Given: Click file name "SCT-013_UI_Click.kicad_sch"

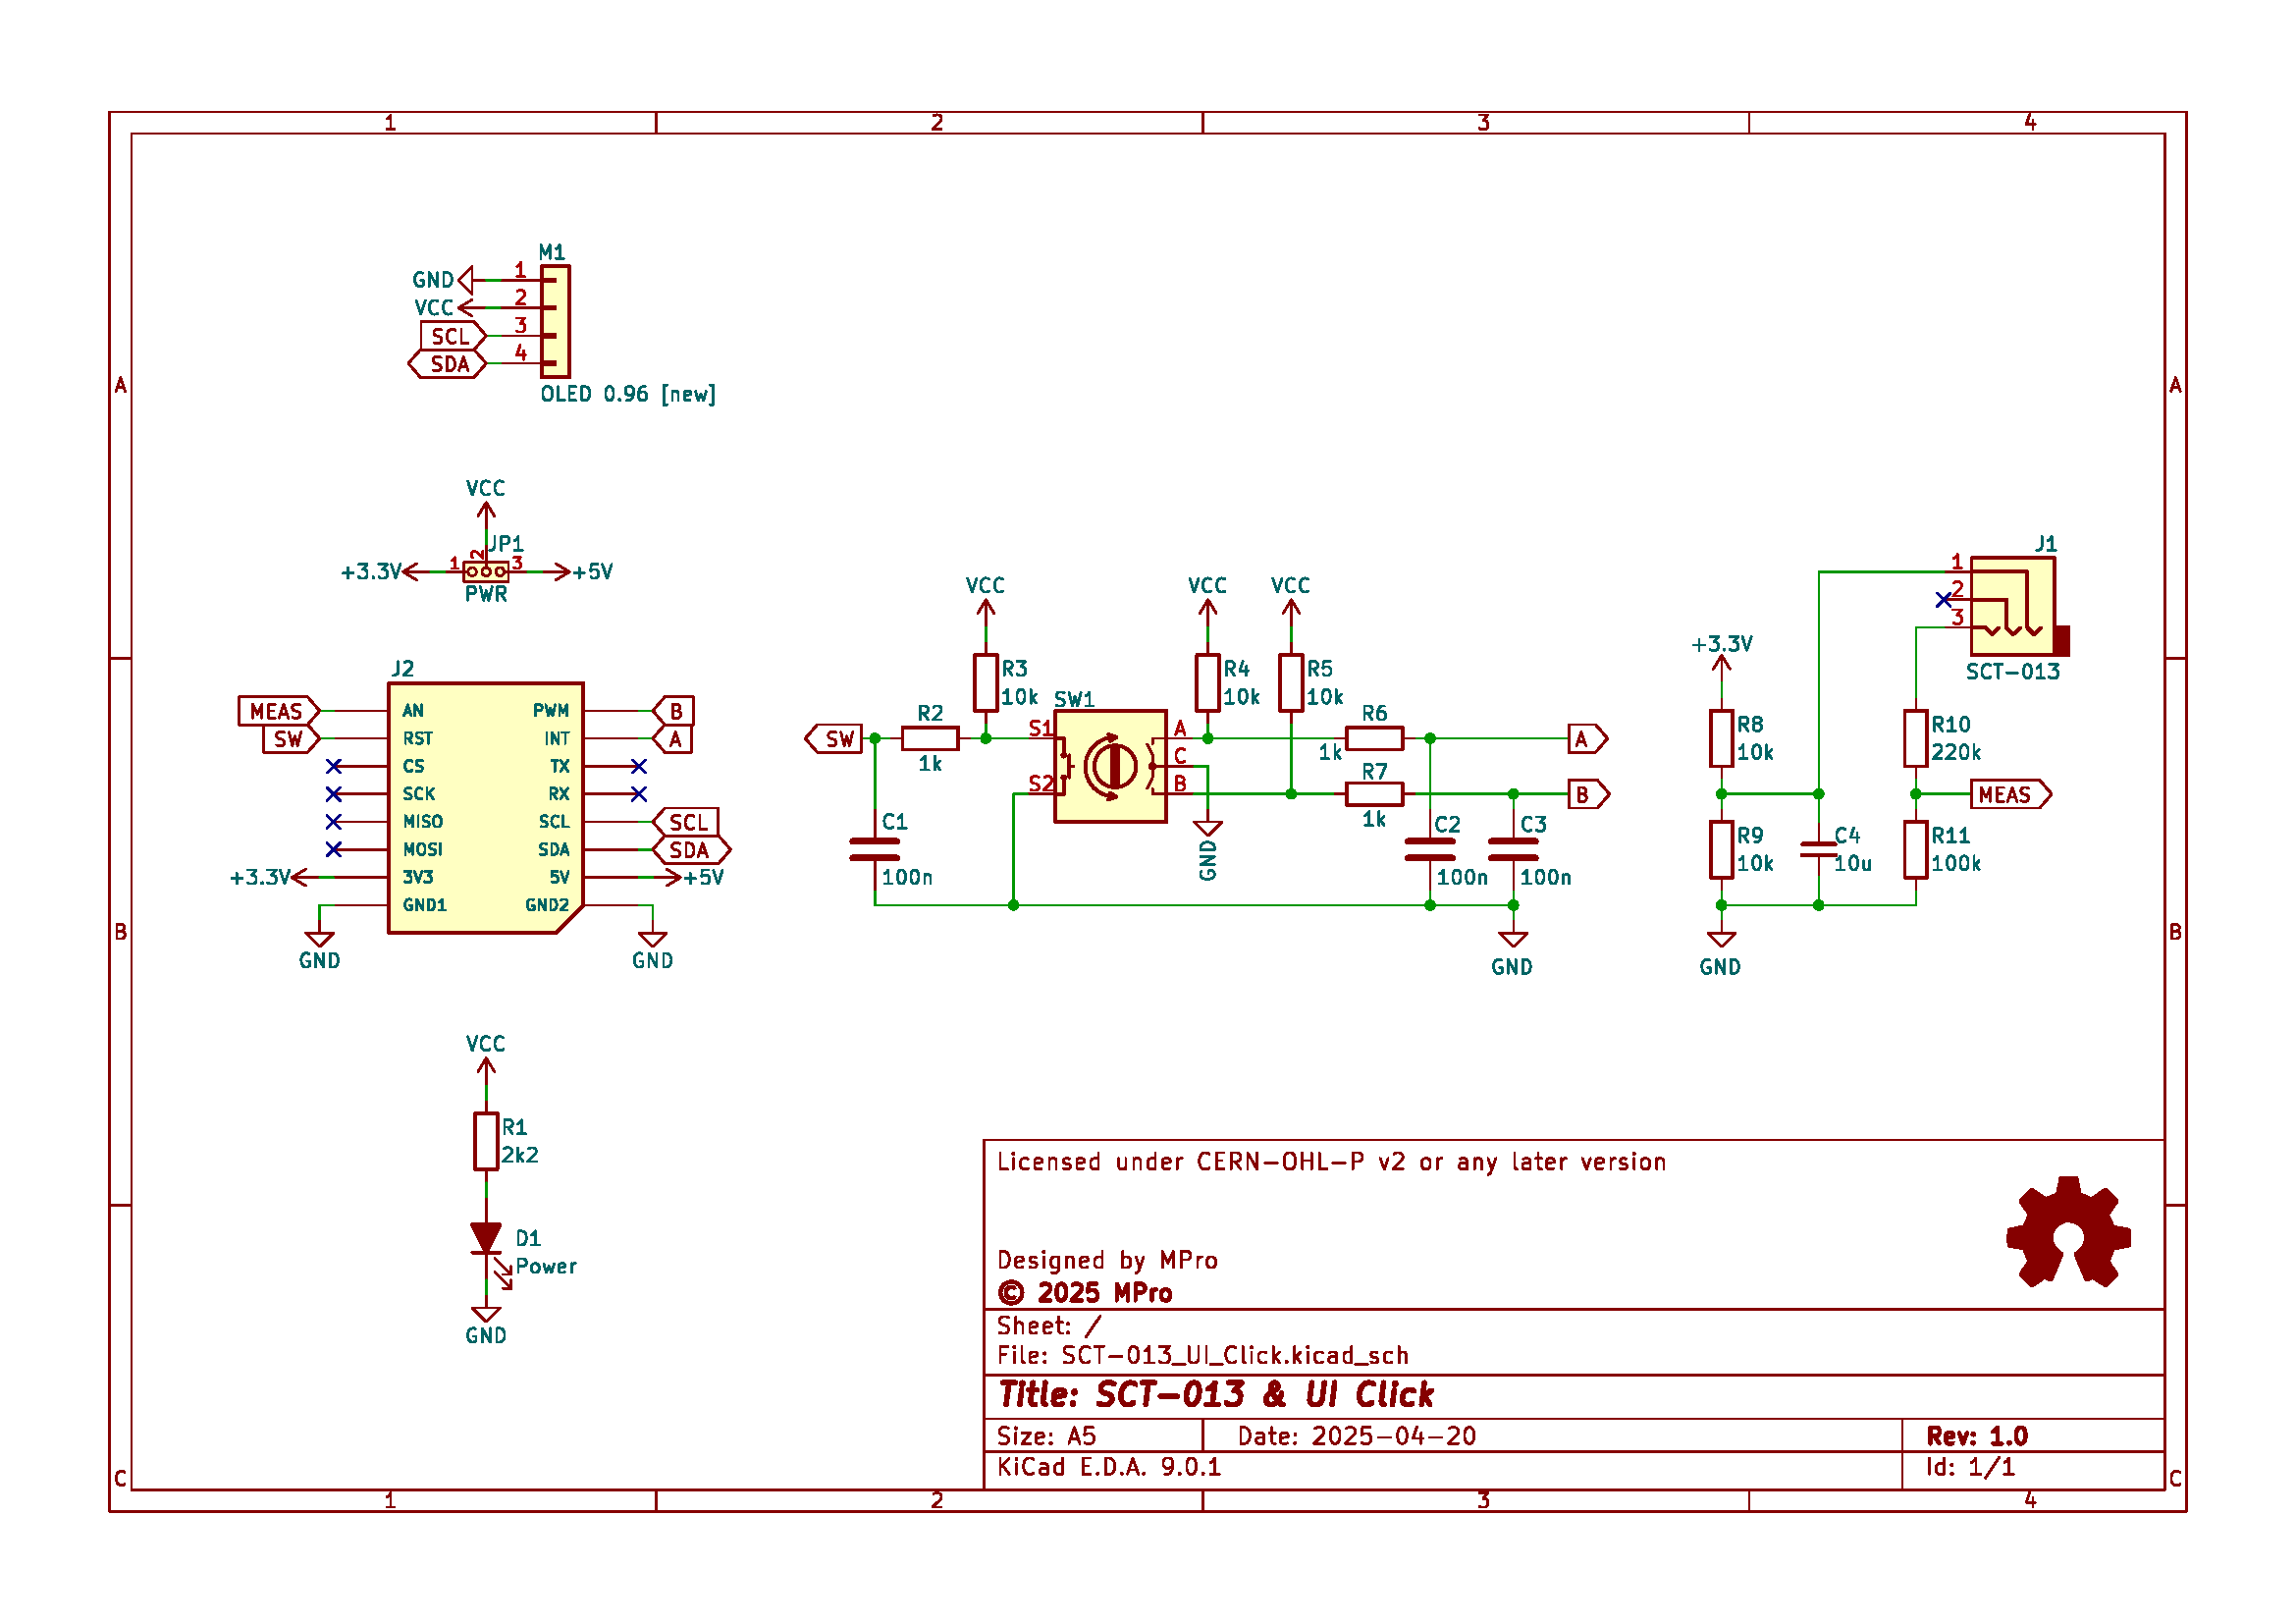Looking at the screenshot, I should click(x=1235, y=1355).
